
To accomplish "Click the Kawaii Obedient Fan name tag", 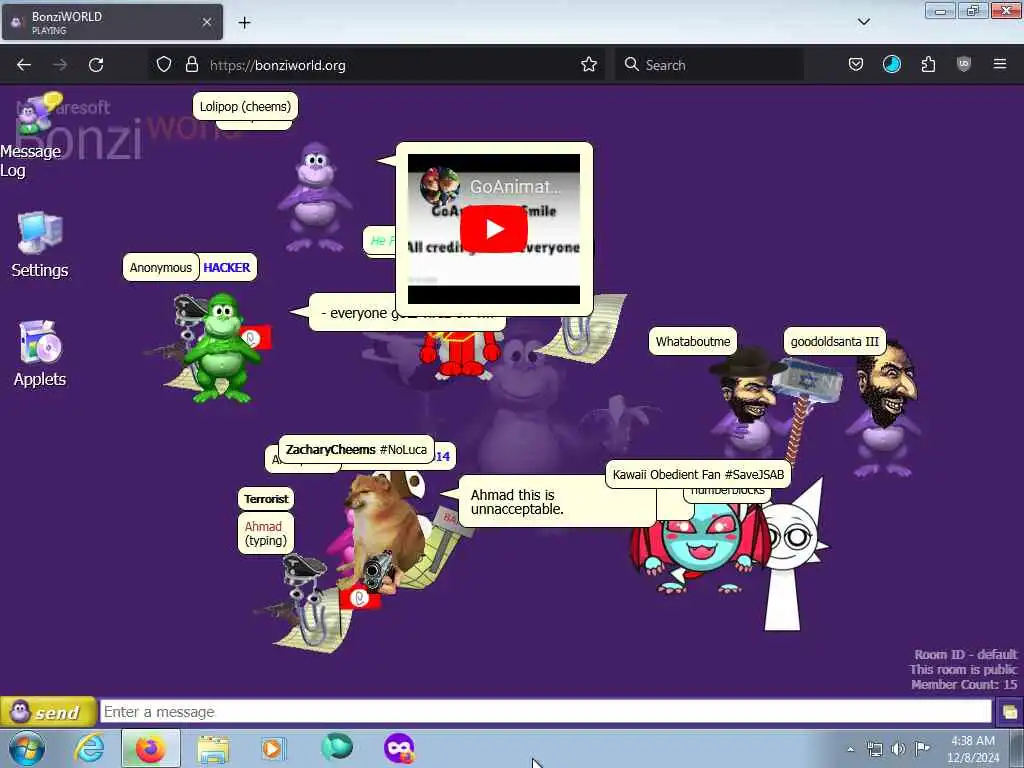I will click(698, 475).
